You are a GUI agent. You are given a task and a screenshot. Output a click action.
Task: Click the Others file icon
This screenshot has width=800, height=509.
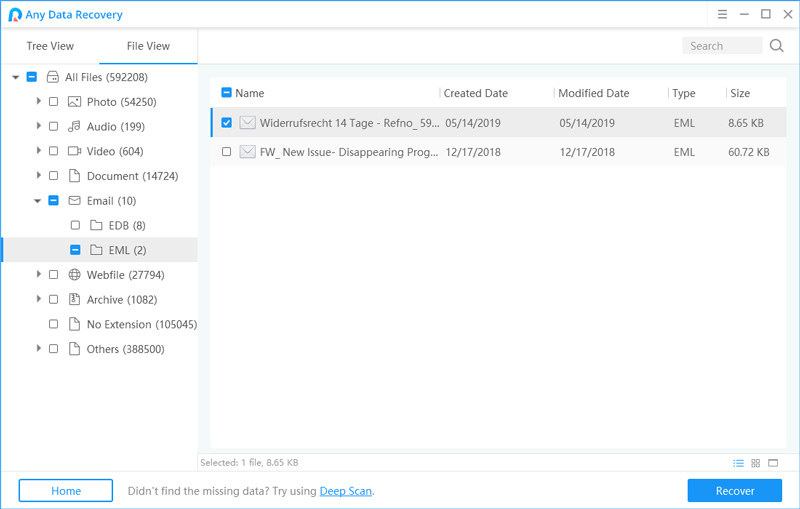pos(74,349)
